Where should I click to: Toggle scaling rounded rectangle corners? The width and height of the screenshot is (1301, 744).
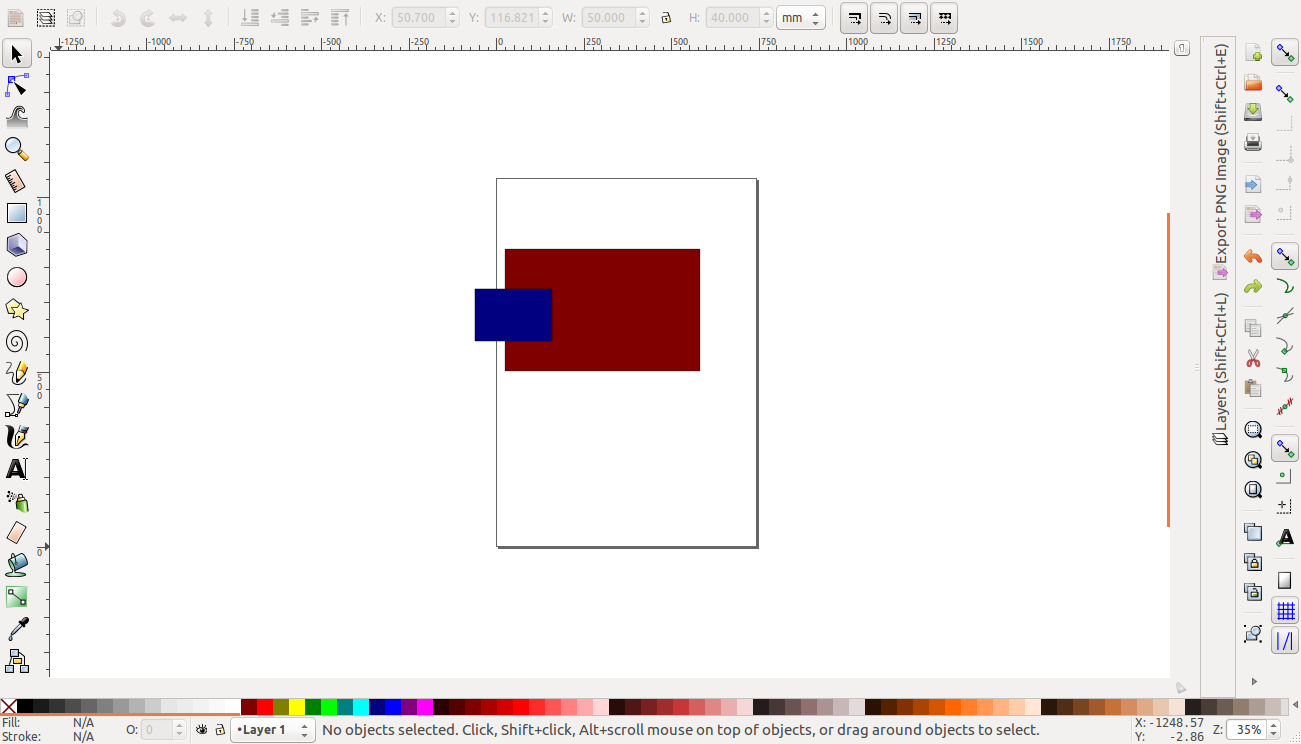tap(884, 18)
